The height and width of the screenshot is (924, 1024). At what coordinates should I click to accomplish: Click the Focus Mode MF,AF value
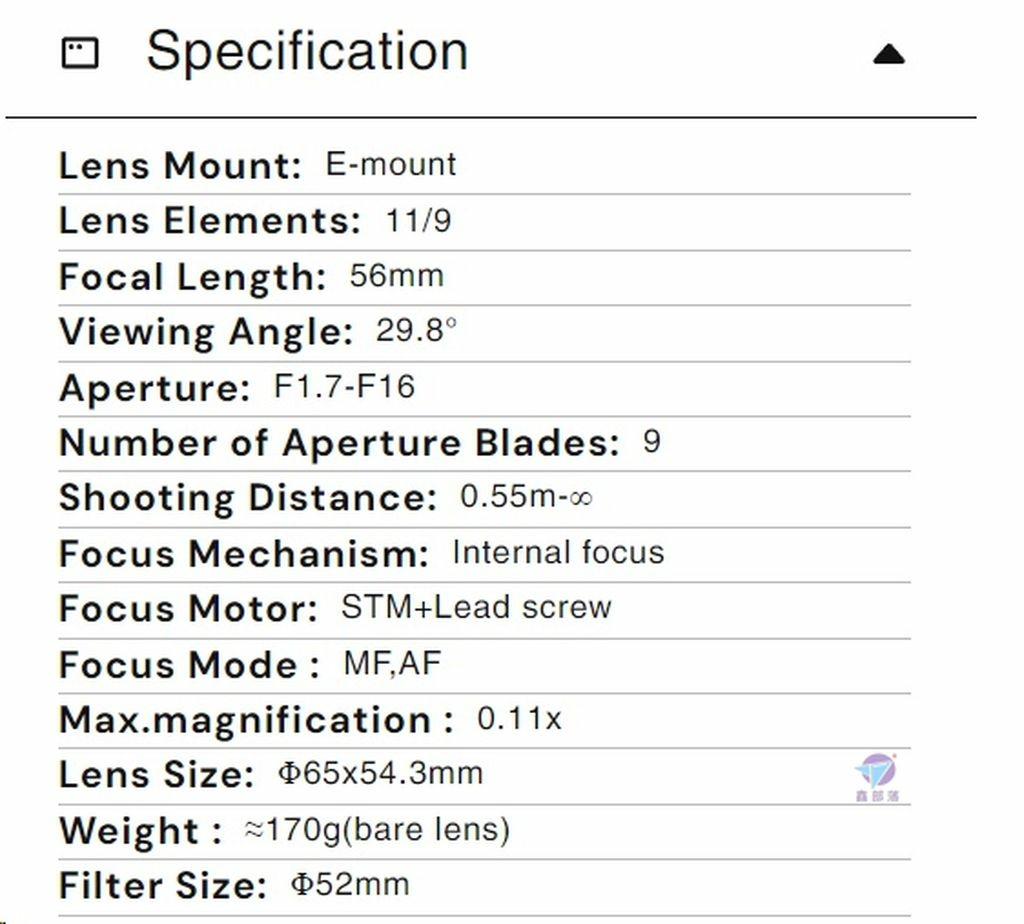click(x=392, y=664)
